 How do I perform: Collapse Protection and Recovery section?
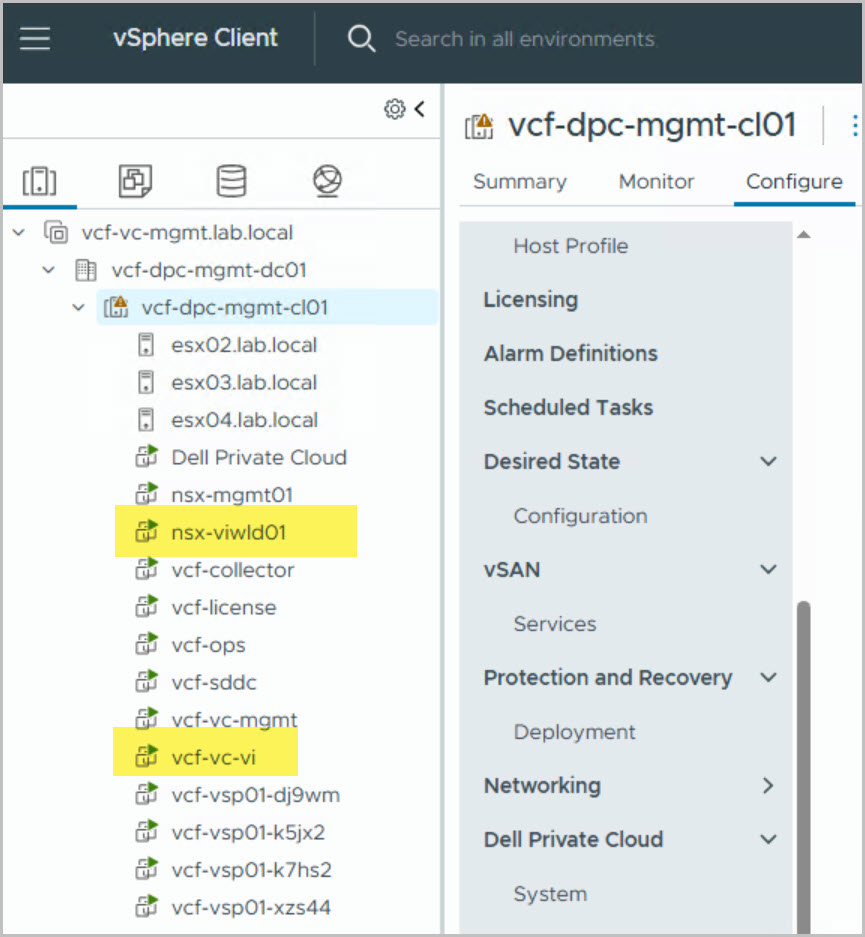pos(769,677)
